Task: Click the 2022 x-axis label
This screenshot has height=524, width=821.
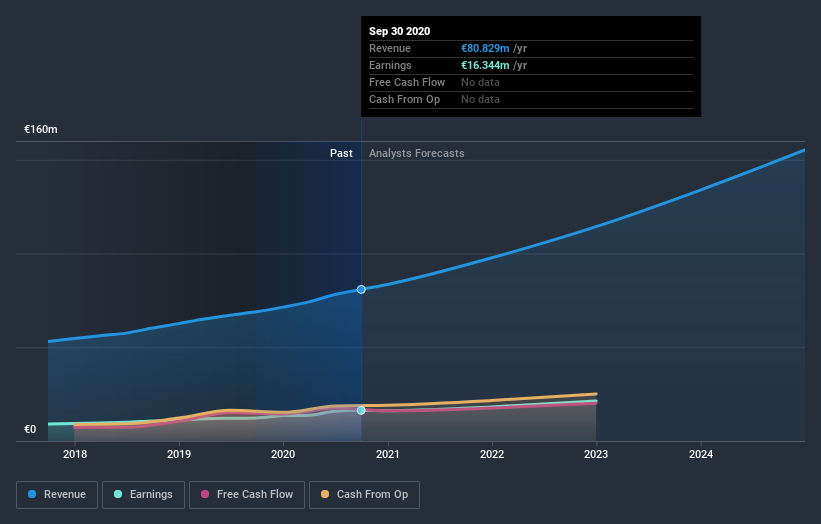Action: pos(492,454)
